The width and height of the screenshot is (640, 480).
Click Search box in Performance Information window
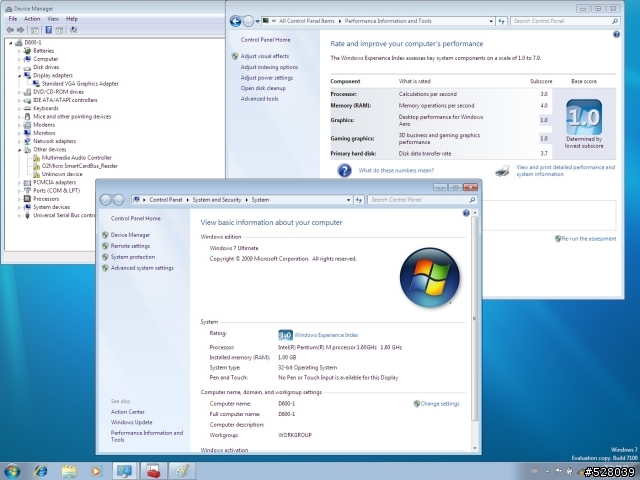pos(565,21)
